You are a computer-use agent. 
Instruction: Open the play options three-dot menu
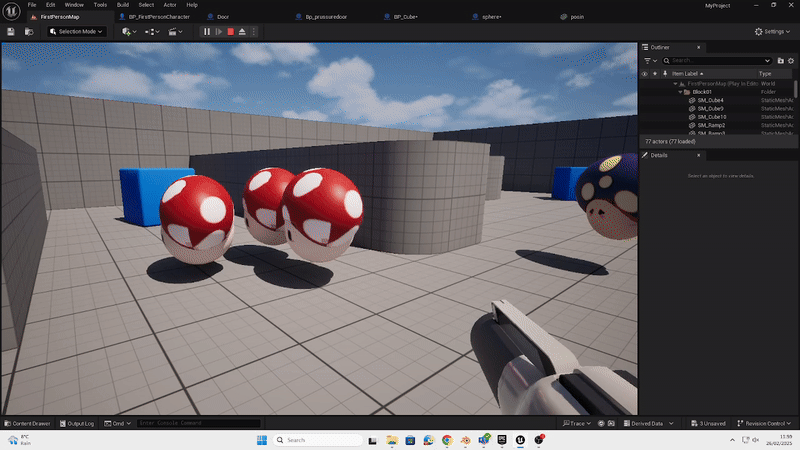pyautogui.click(x=254, y=32)
